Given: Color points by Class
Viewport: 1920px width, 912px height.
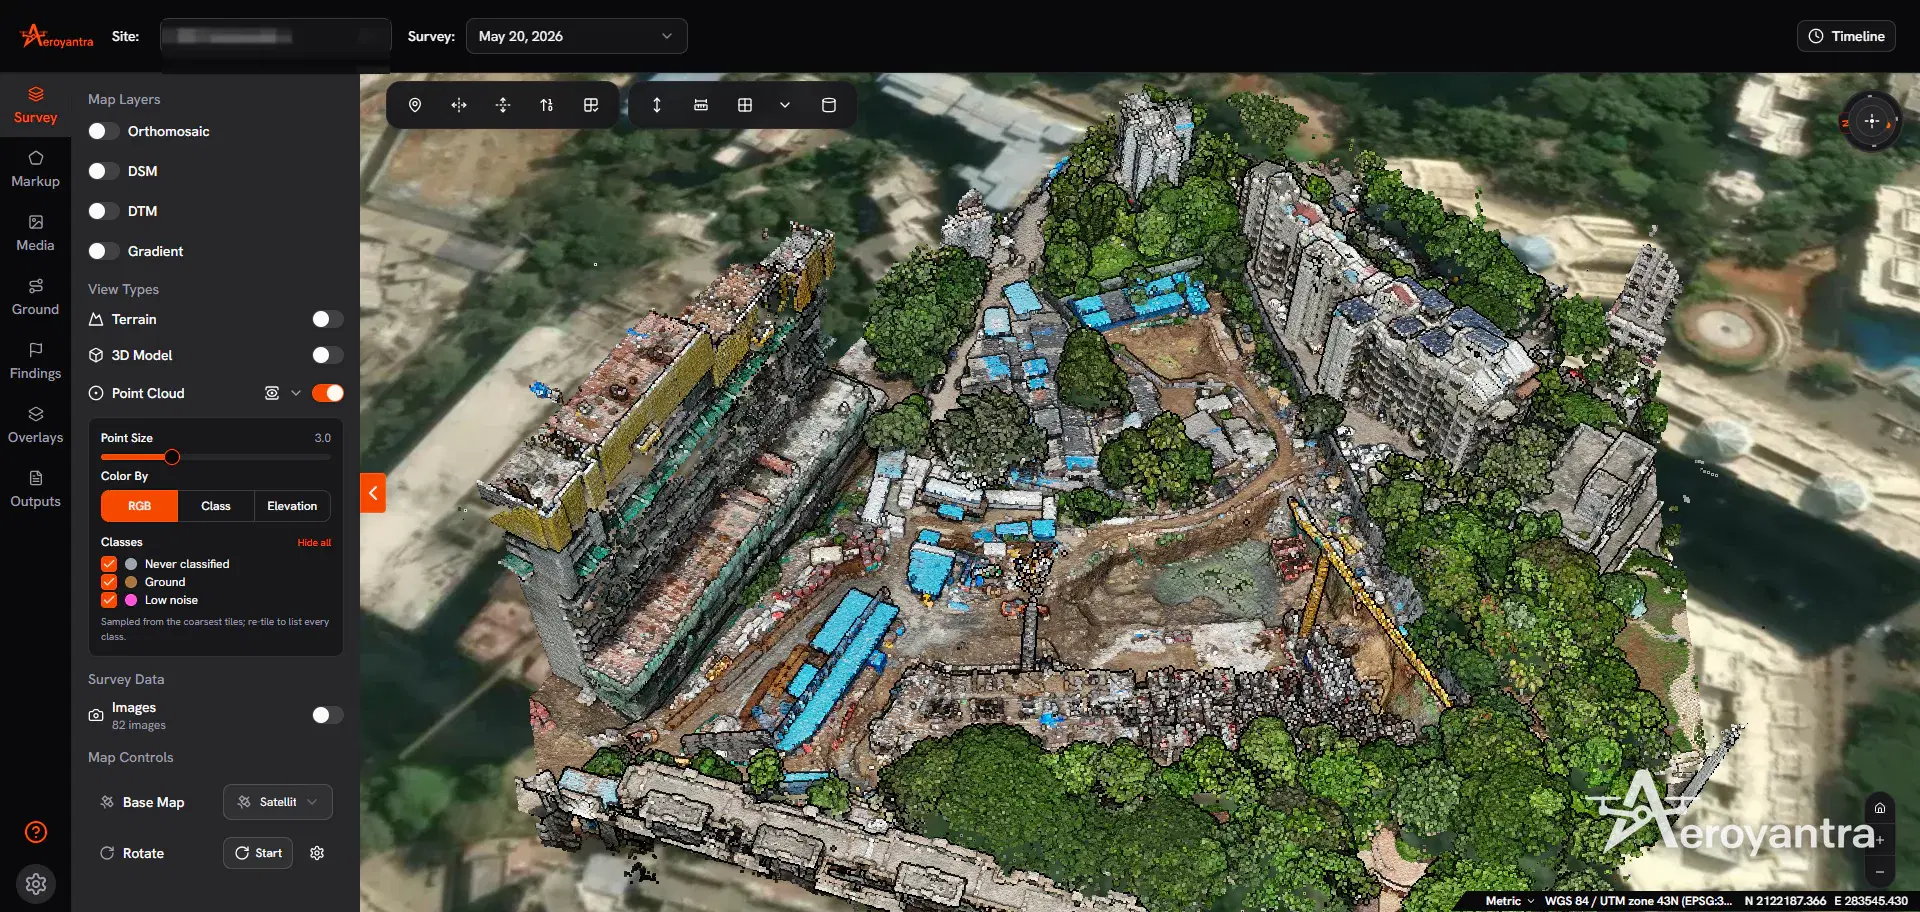Looking at the screenshot, I should (x=216, y=506).
